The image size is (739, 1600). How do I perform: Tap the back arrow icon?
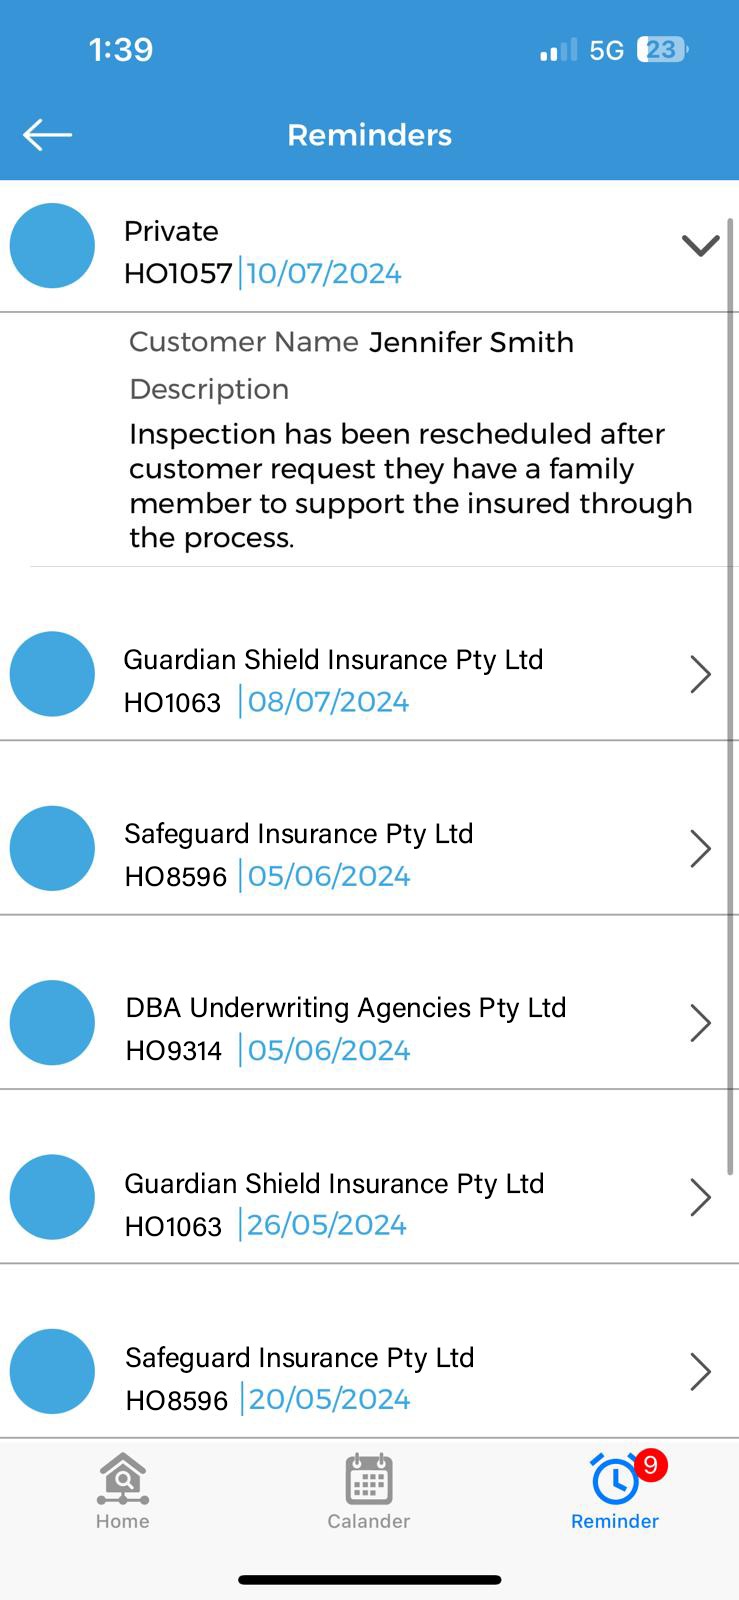[x=47, y=134]
